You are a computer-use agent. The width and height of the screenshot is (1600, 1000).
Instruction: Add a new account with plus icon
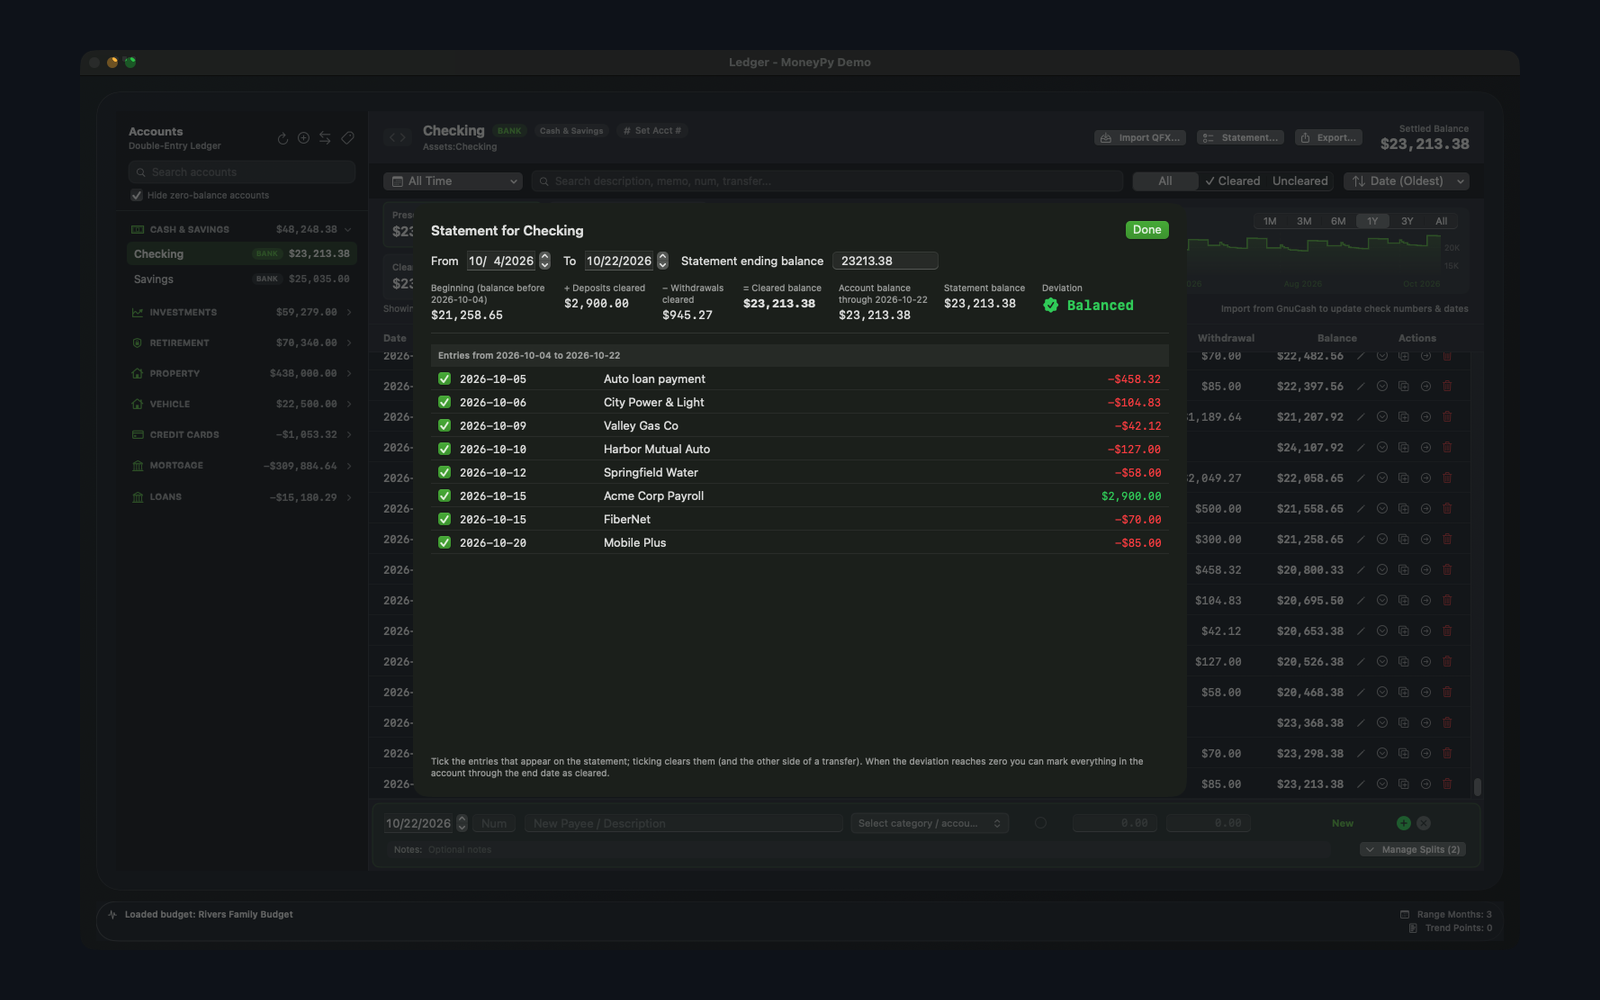(x=304, y=138)
